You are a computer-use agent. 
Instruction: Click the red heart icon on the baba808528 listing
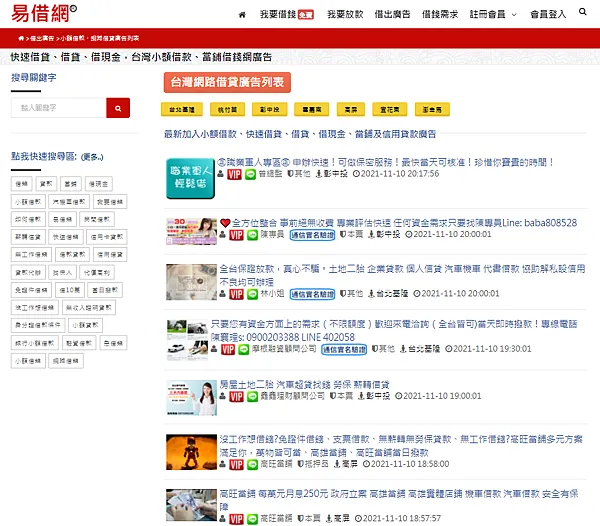[225, 223]
